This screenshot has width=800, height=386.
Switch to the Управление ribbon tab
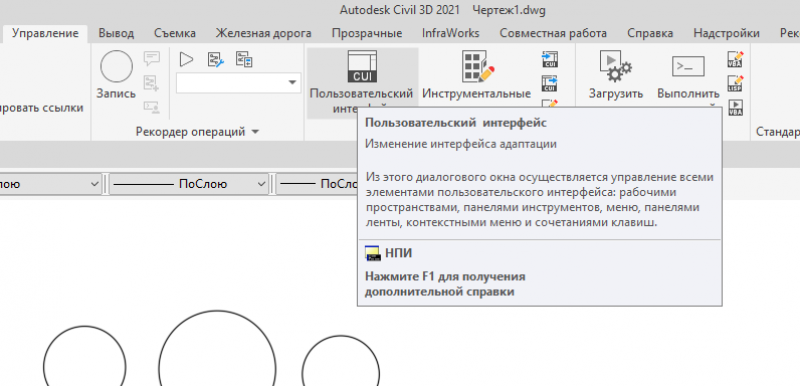coord(45,34)
